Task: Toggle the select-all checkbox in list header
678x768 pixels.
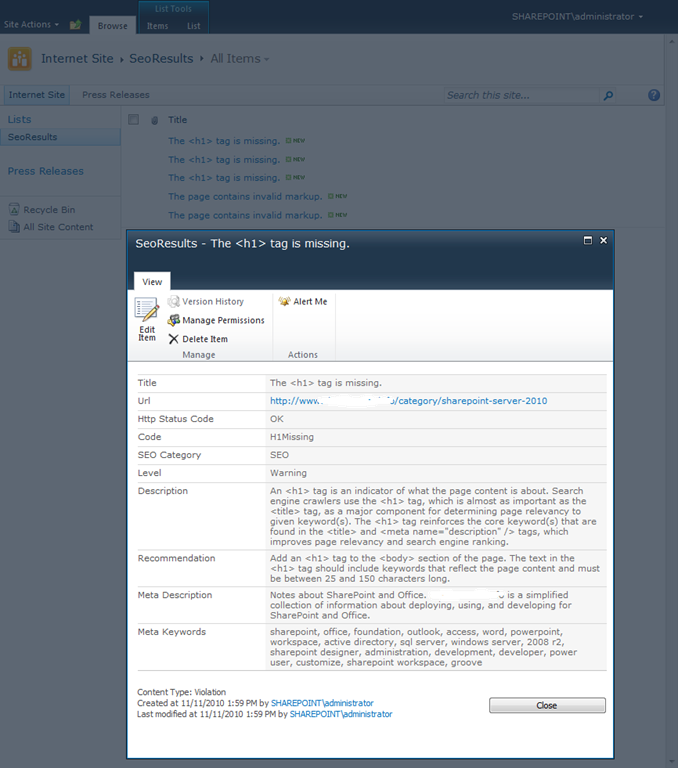Action: 133,120
